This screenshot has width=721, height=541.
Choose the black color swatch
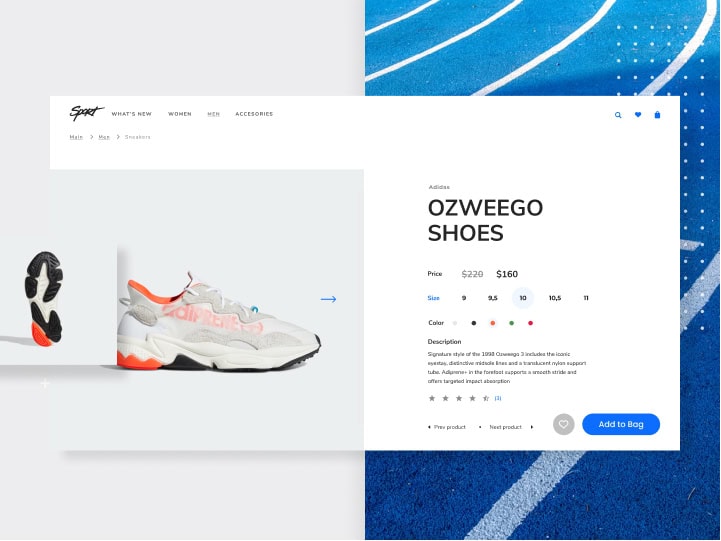(x=474, y=323)
